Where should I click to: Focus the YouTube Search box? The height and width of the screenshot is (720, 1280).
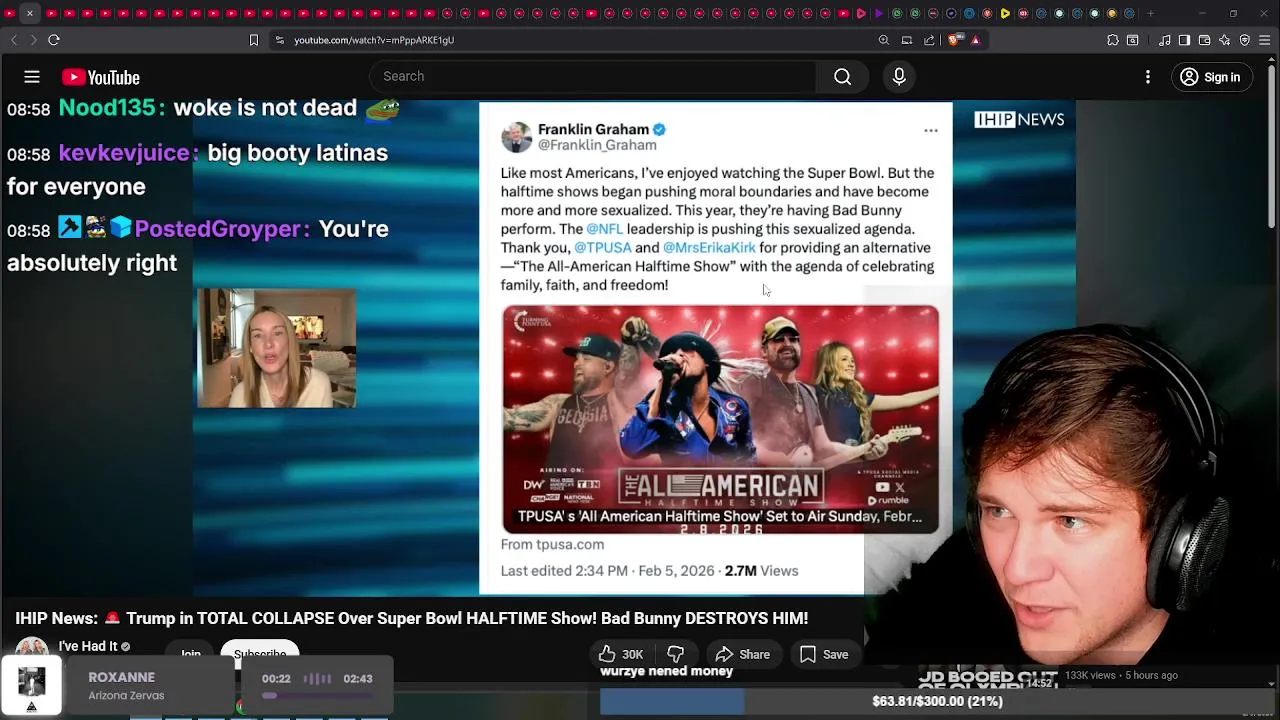pyautogui.click(x=593, y=77)
